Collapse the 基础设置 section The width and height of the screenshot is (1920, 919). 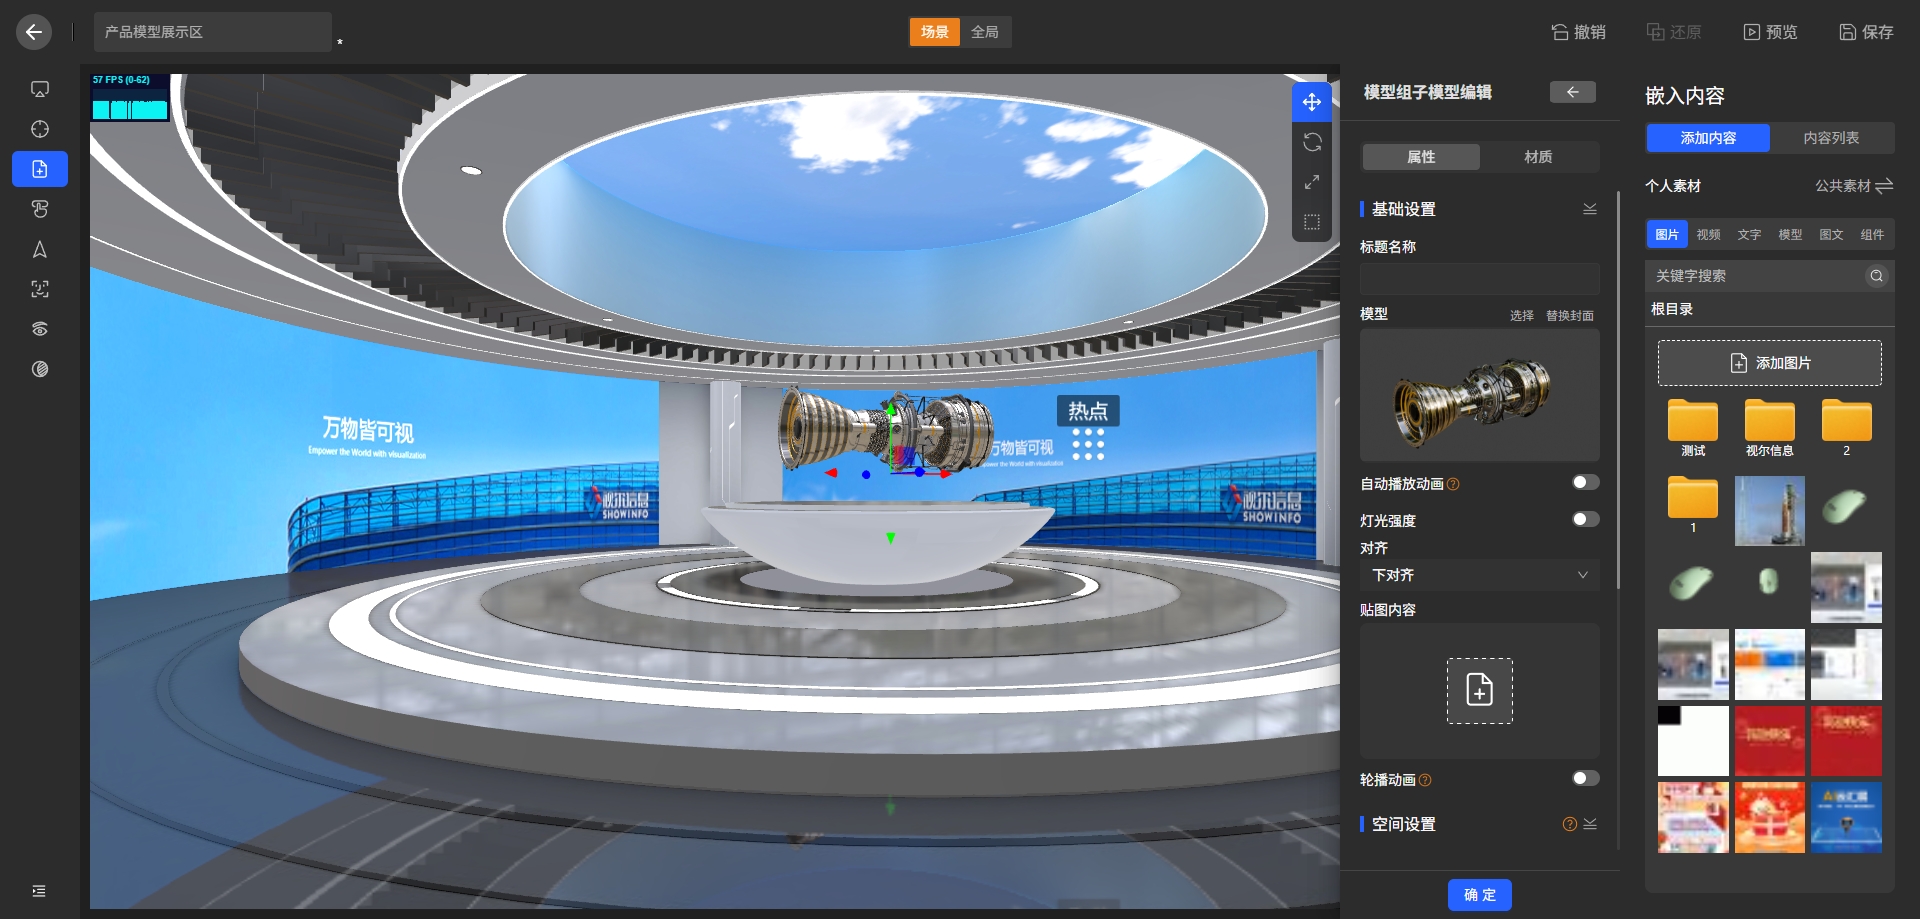click(x=1589, y=209)
